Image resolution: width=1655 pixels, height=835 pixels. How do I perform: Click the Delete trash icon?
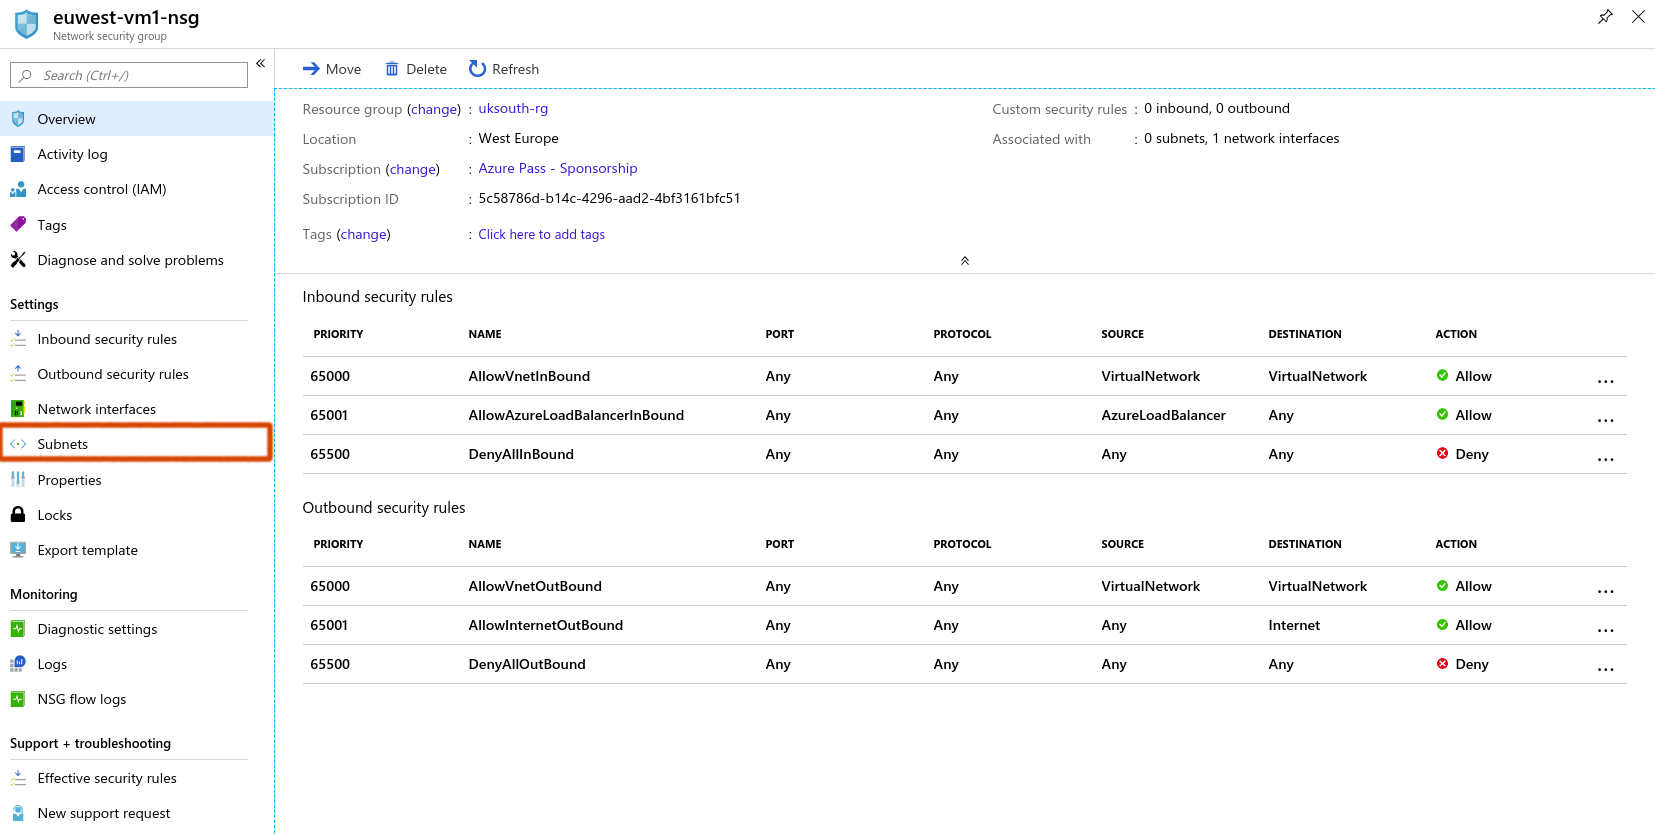point(392,69)
